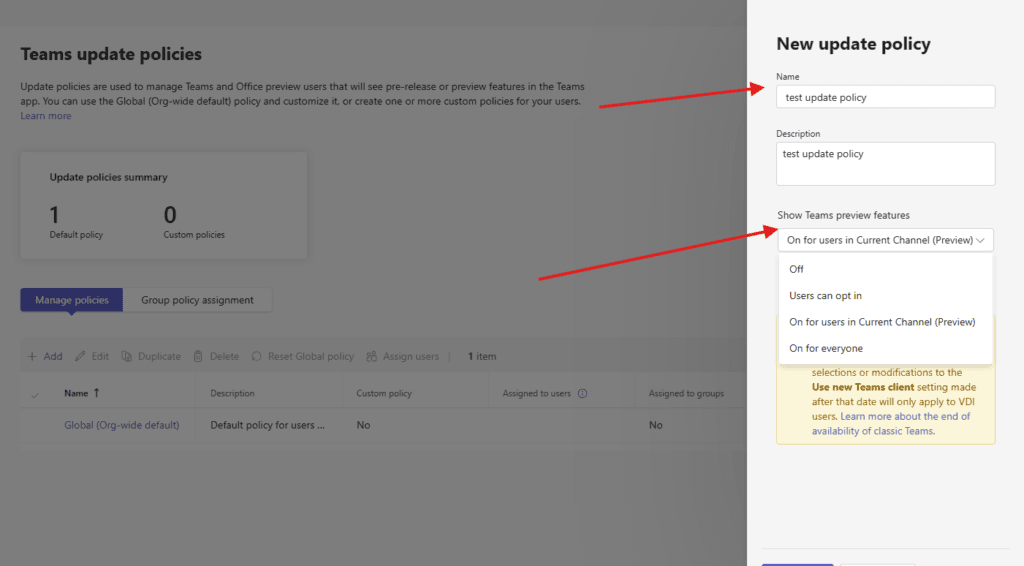Image resolution: width=1024 pixels, height=566 pixels.
Task: Click the Reset Global policy icon
Action: pos(257,357)
